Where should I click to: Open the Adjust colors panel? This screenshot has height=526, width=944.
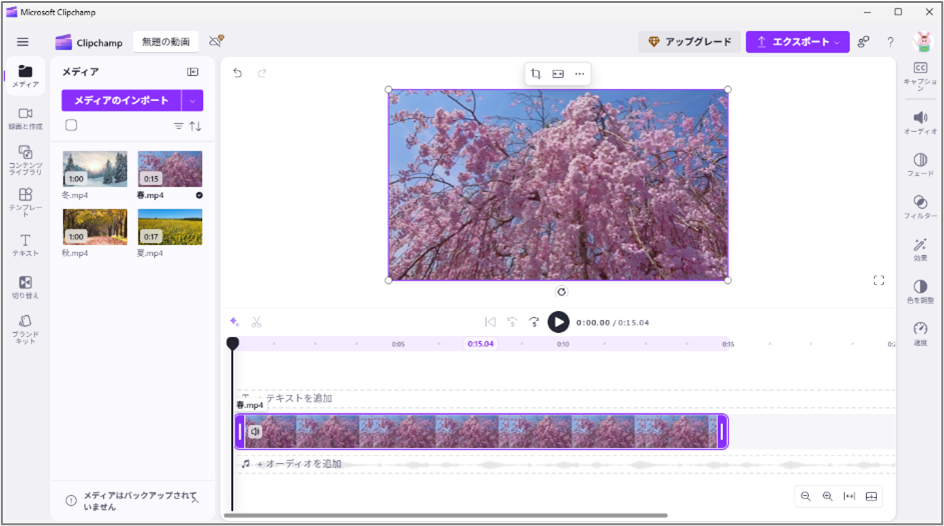[920, 291]
